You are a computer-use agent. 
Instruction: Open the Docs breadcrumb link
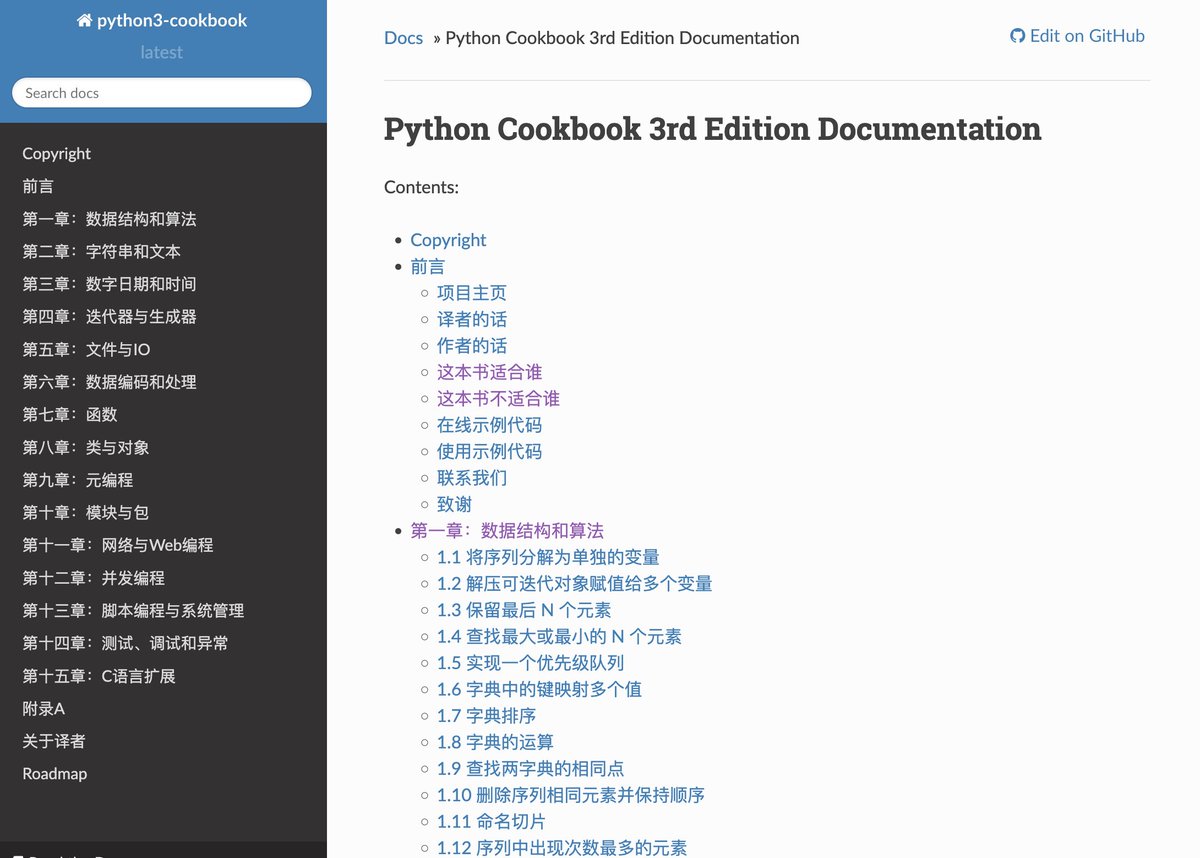click(403, 38)
